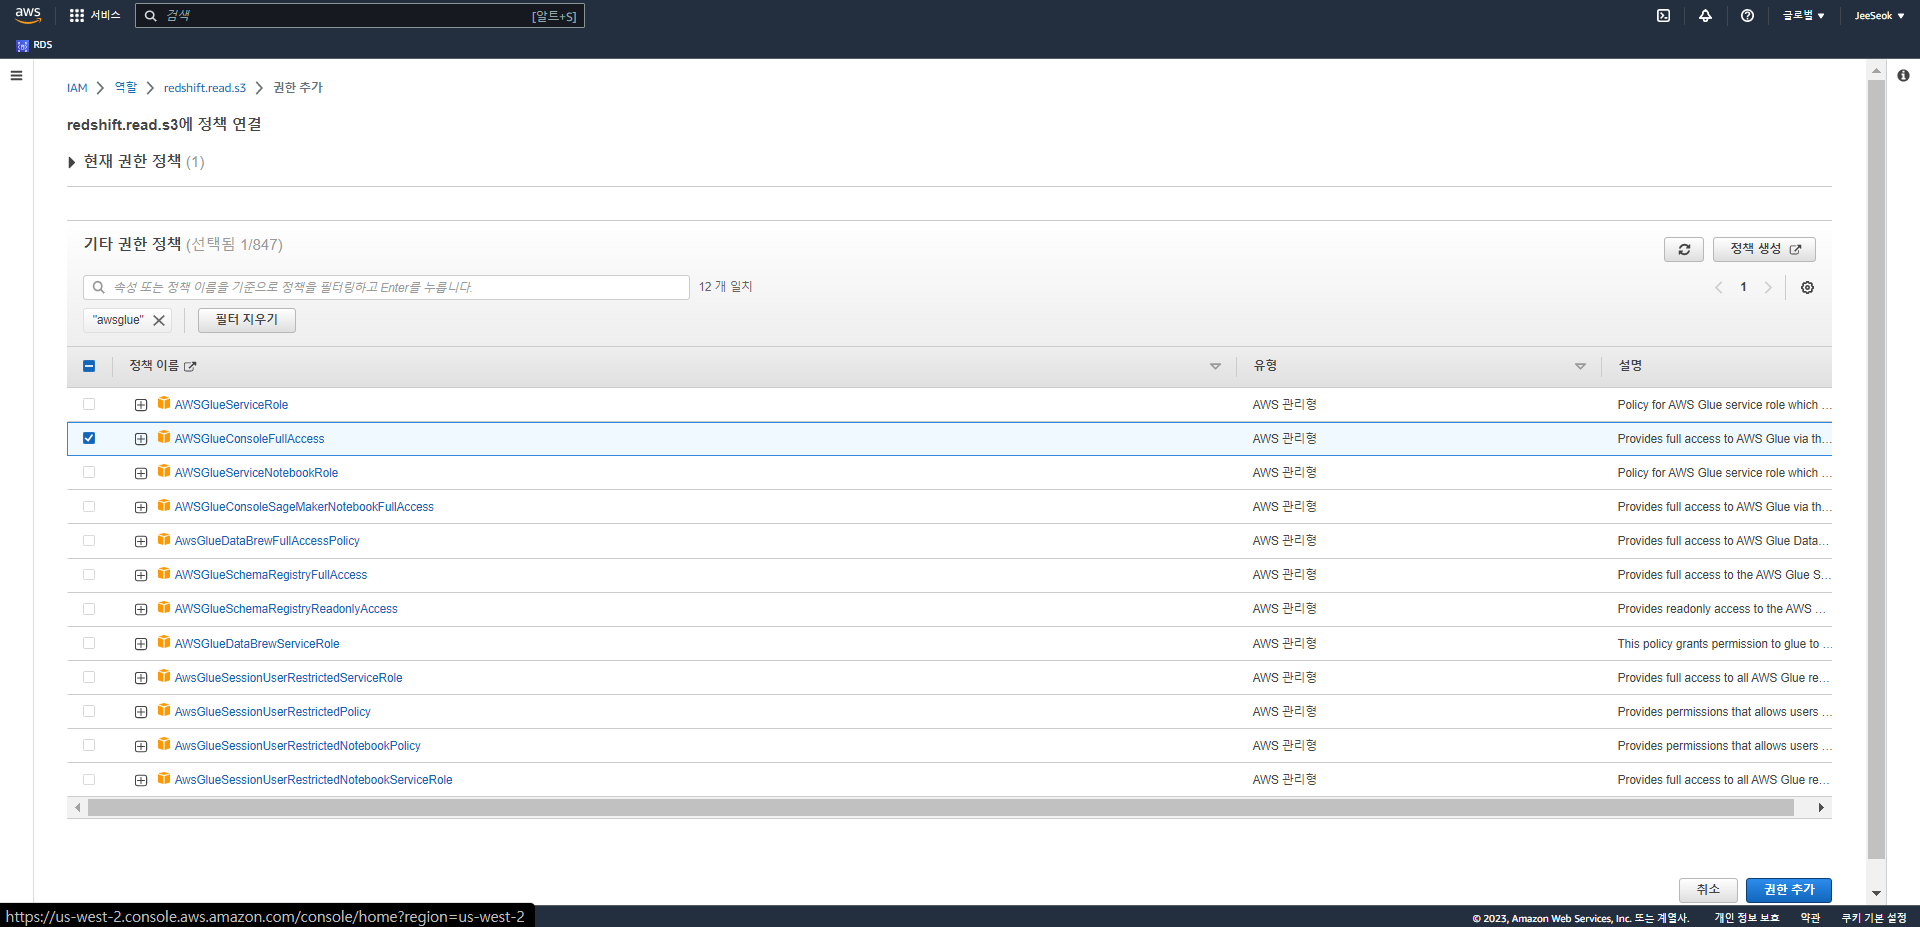Click page number 1 in pagination
This screenshot has width=1920, height=927.
pos(1743,288)
